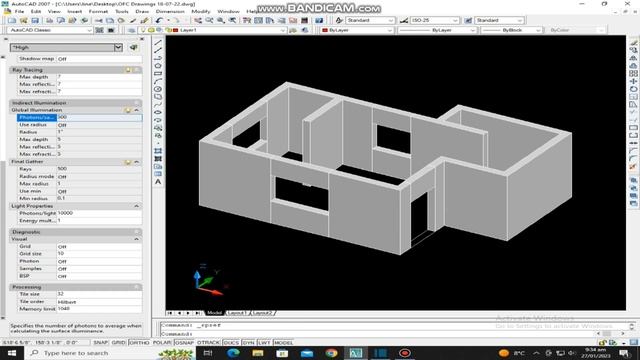Open Microsoft Edge from the taskbar
The image size is (640, 360).
click(x=233, y=353)
